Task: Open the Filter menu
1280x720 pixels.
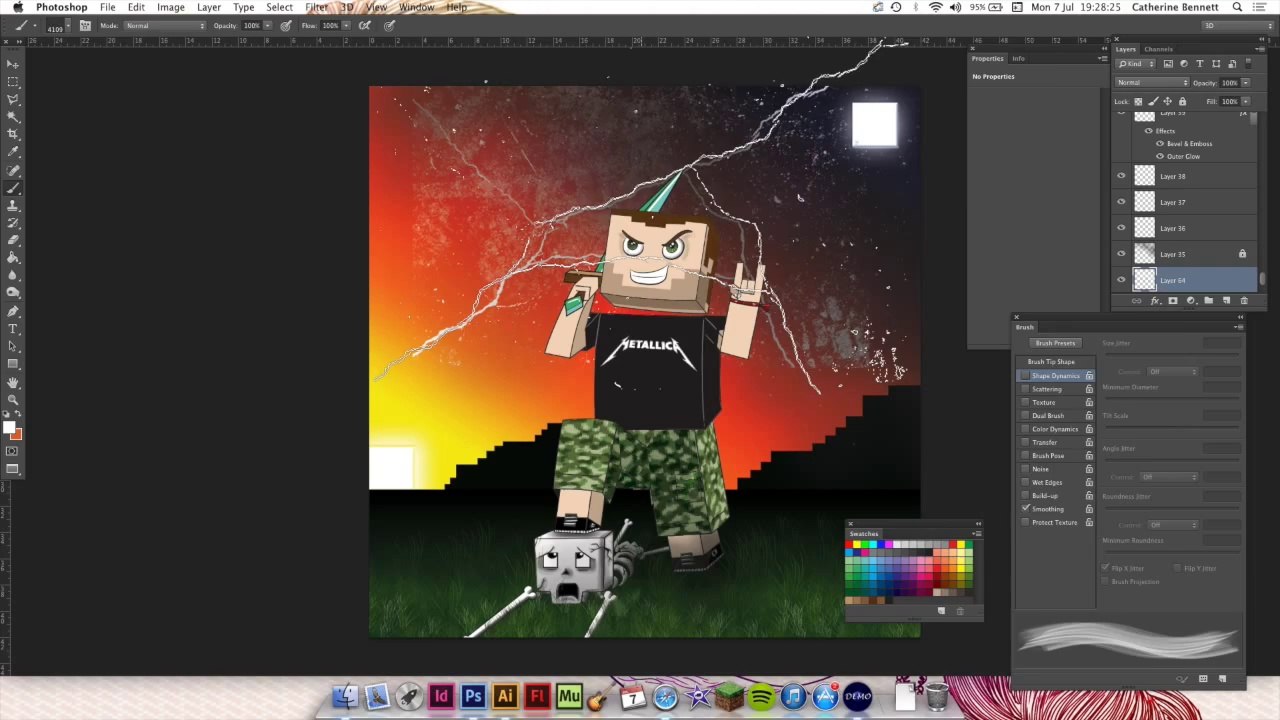Action: (x=316, y=7)
